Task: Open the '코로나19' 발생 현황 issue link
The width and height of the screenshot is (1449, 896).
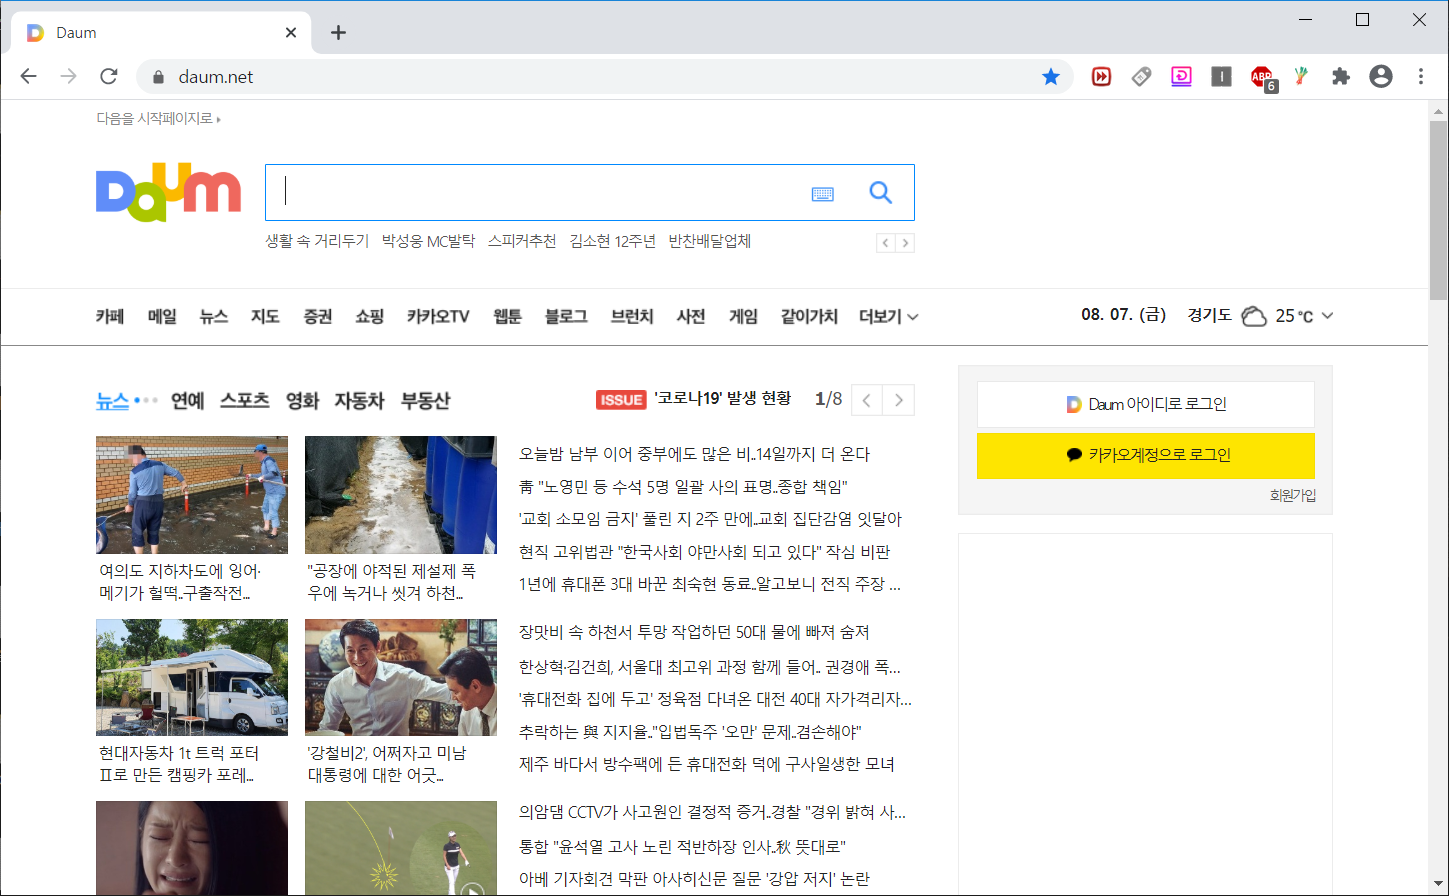Action: [x=722, y=398]
